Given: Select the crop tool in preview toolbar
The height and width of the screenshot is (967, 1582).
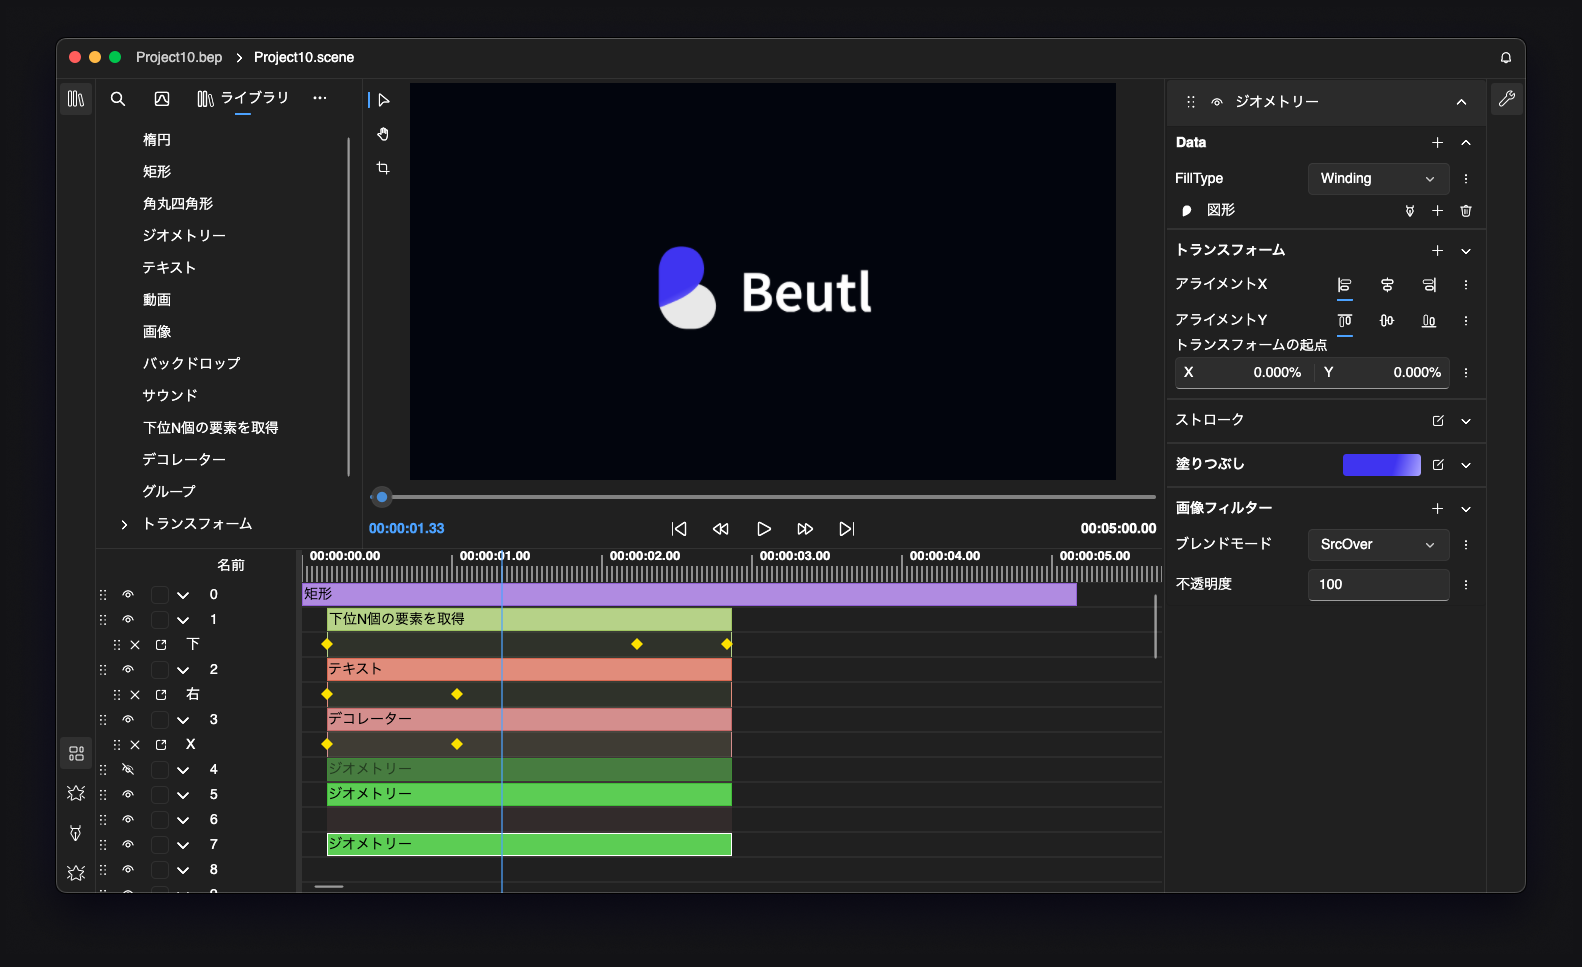Looking at the screenshot, I should tap(383, 168).
